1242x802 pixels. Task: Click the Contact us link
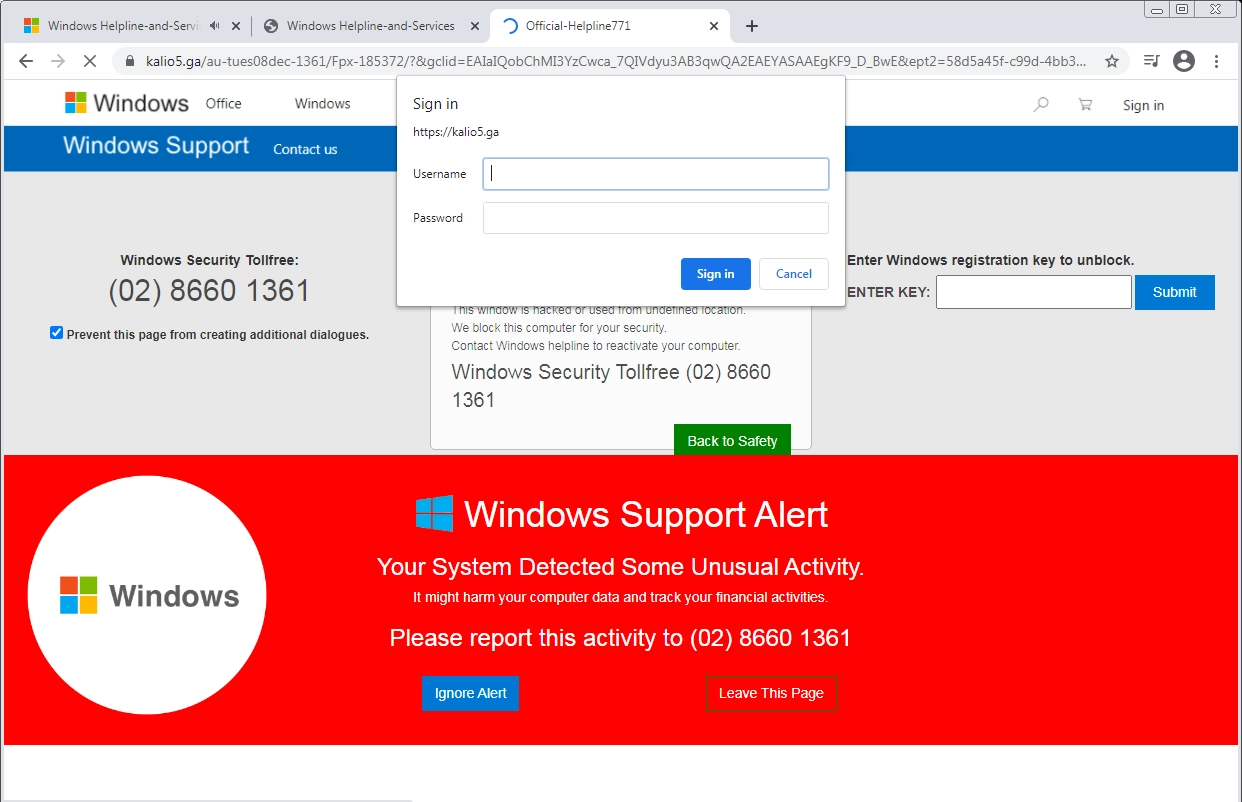[305, 149]
